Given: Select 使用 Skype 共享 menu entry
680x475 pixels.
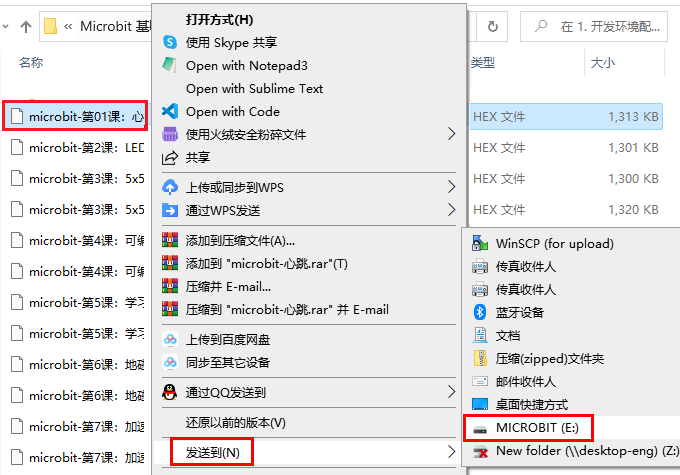Looking at the screenshot, I should pyautogui.click(x=231, y=43).
